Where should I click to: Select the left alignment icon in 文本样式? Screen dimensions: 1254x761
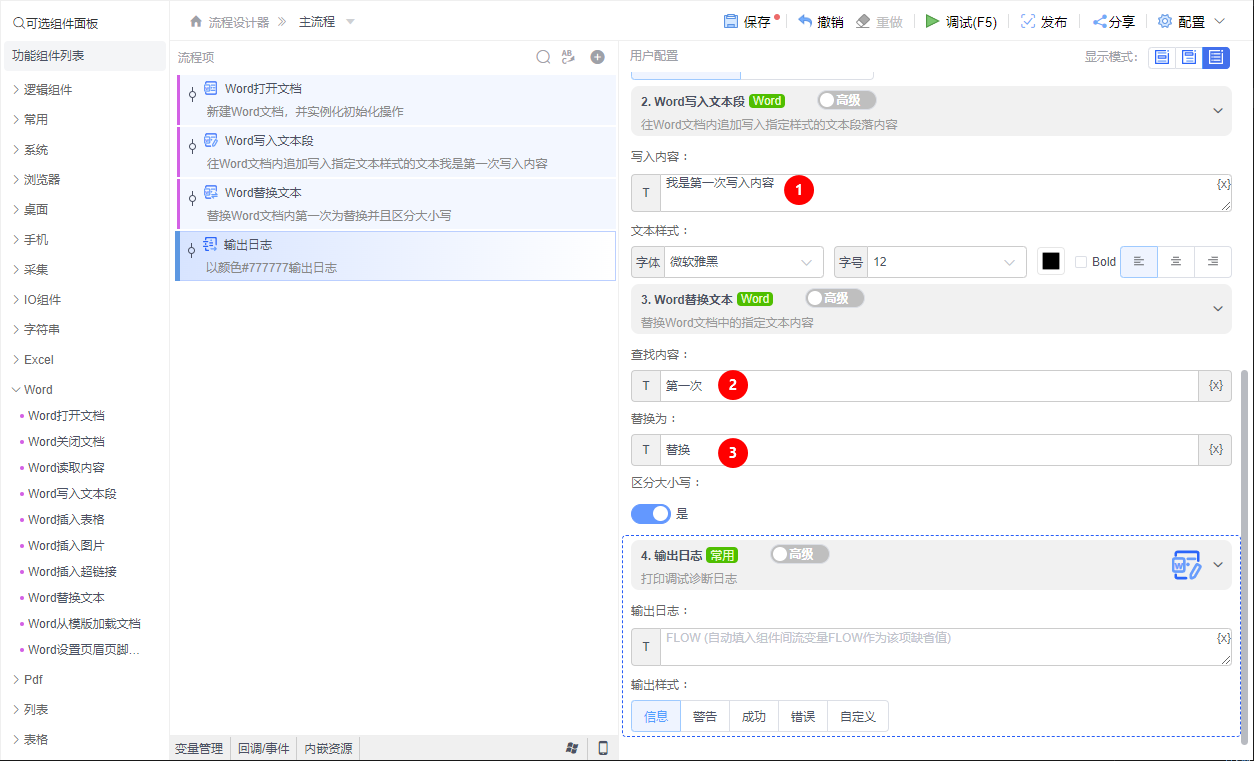click(1140, 261)
